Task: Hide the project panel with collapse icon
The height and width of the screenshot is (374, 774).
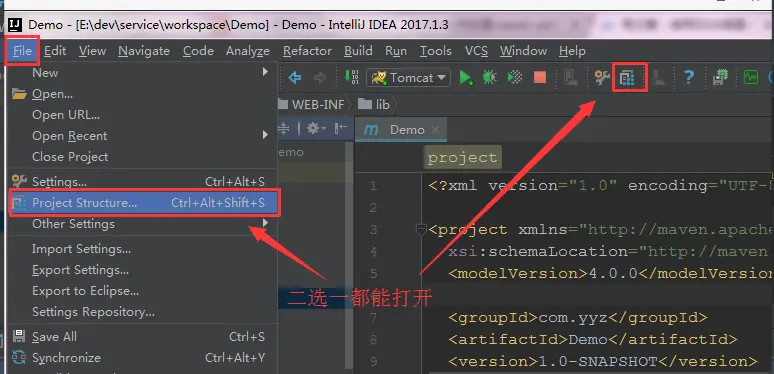Action: (341, 129)
